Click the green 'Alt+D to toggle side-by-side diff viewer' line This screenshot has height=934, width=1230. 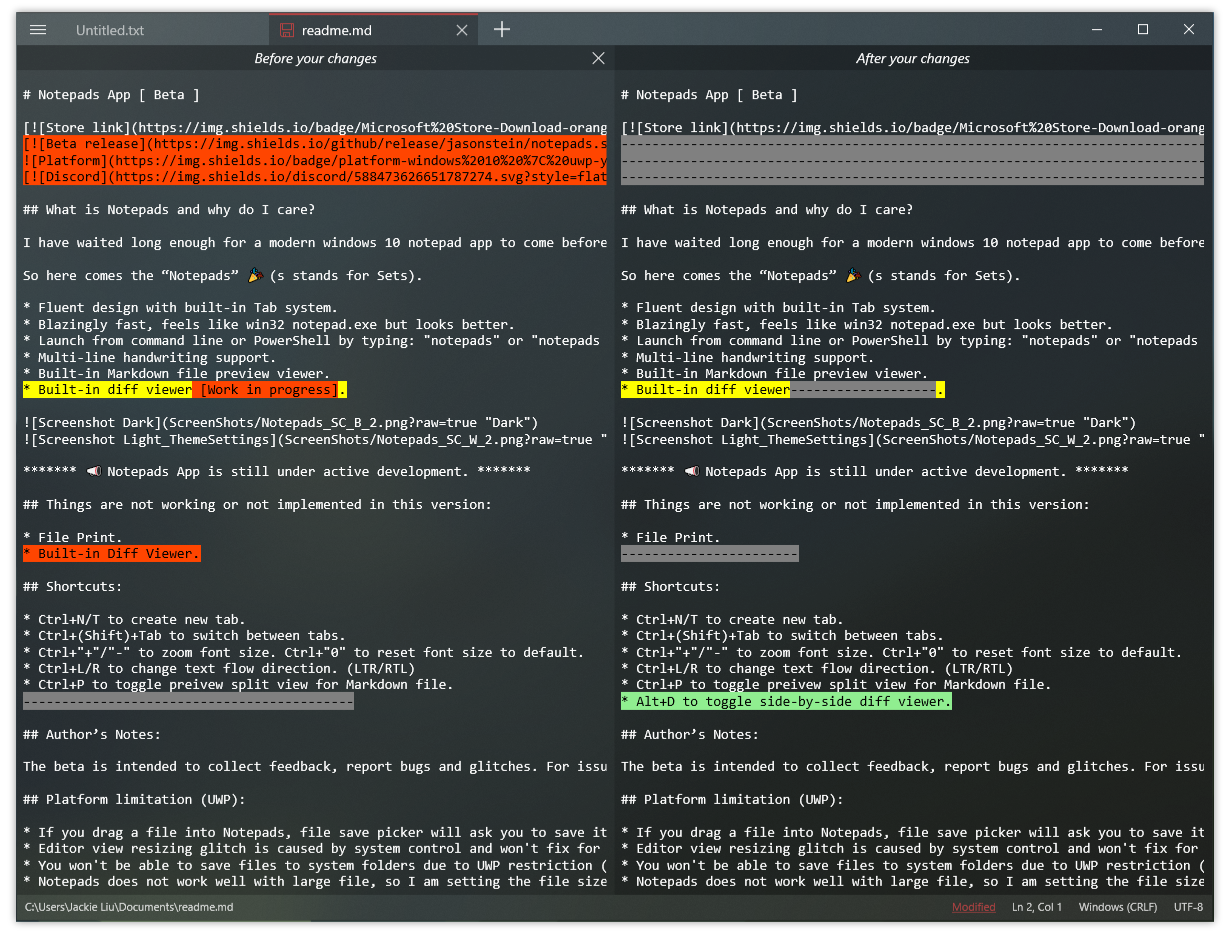[786, 701]
